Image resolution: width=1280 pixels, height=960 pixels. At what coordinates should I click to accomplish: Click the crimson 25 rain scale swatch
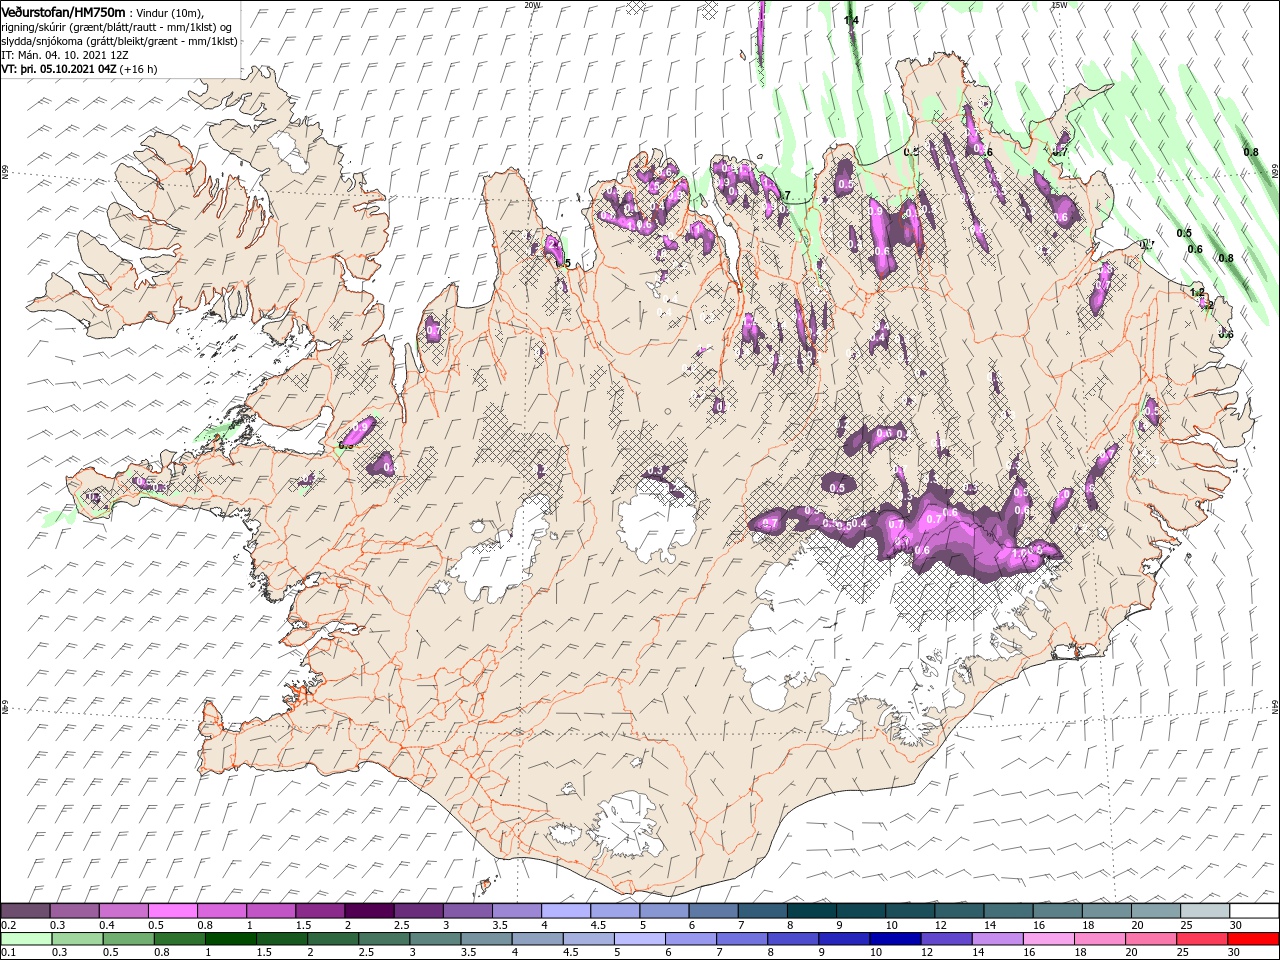coord(1201,939)
